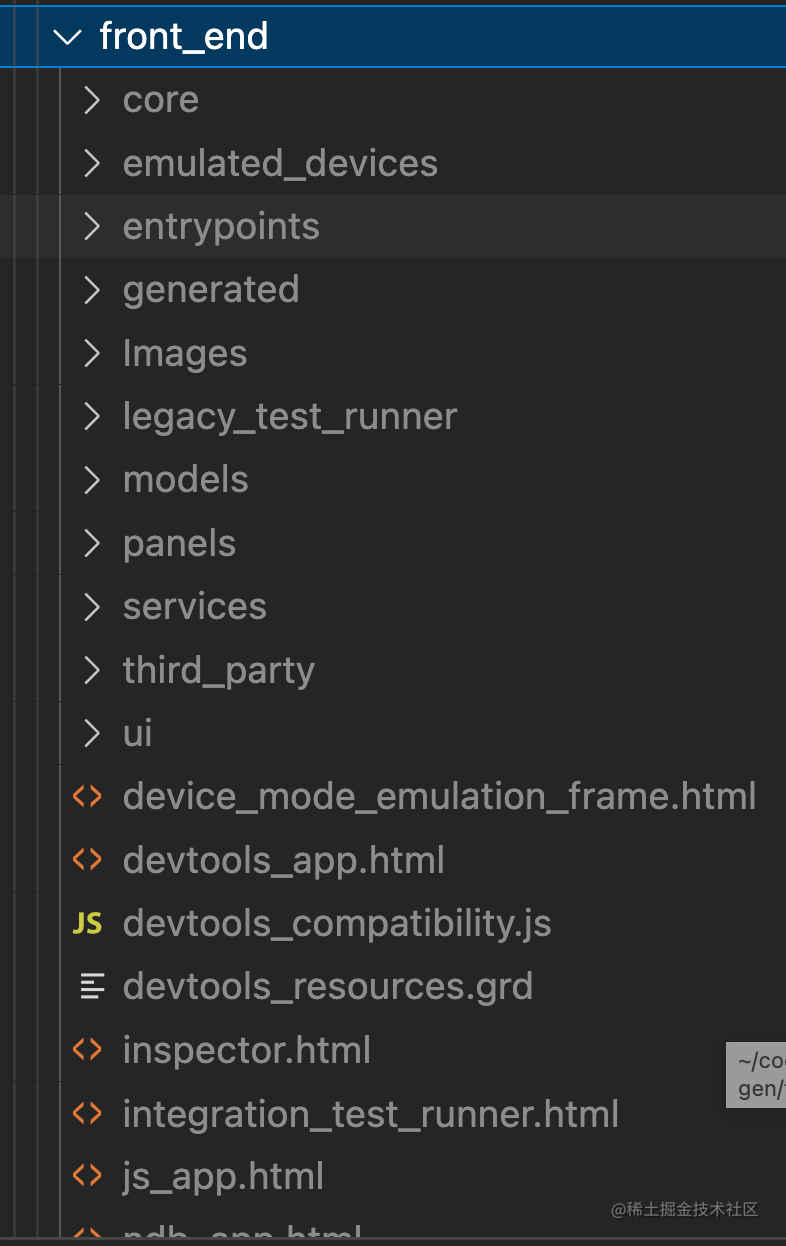Expand the emulated_devices folder arrow
The height and width of the screenshot is (1246, 786).
(x=92, y=163)
